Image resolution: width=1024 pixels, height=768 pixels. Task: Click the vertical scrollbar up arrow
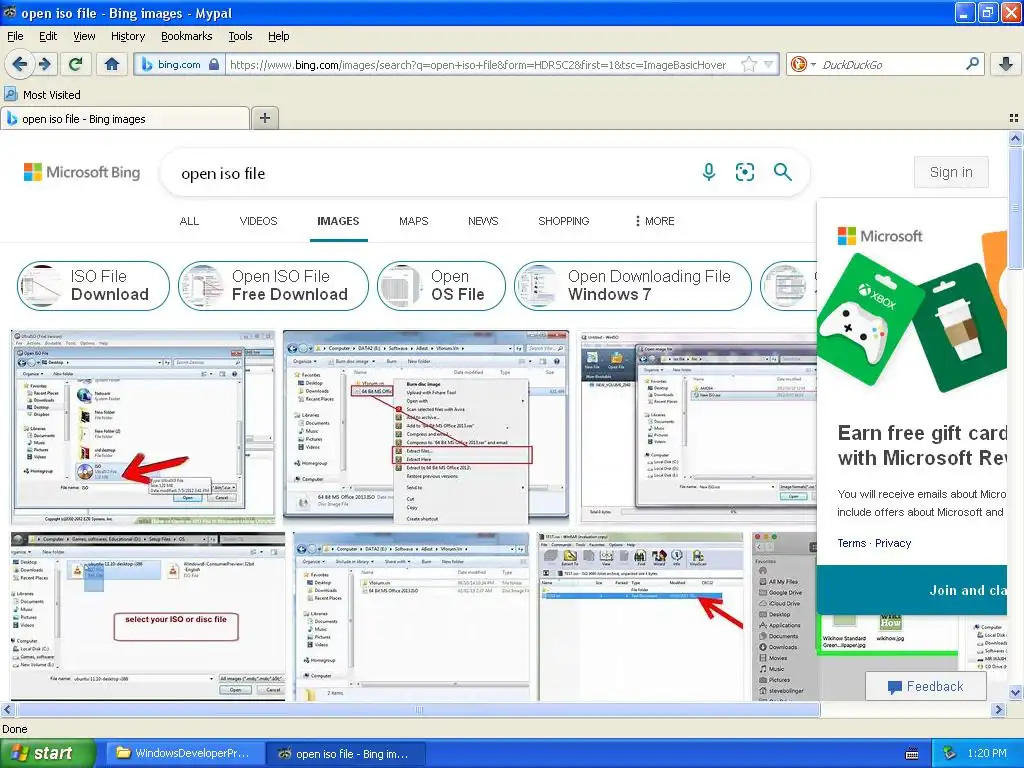point(1015,138)
